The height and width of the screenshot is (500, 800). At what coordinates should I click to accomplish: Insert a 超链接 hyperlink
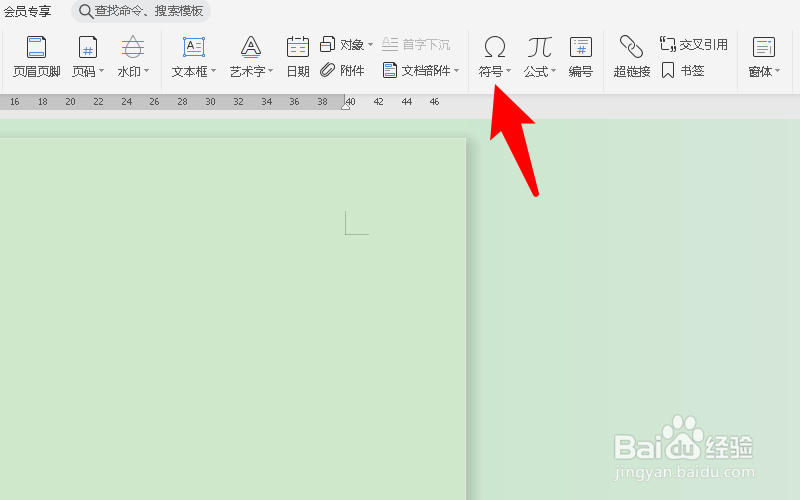[x=632, y=56]
